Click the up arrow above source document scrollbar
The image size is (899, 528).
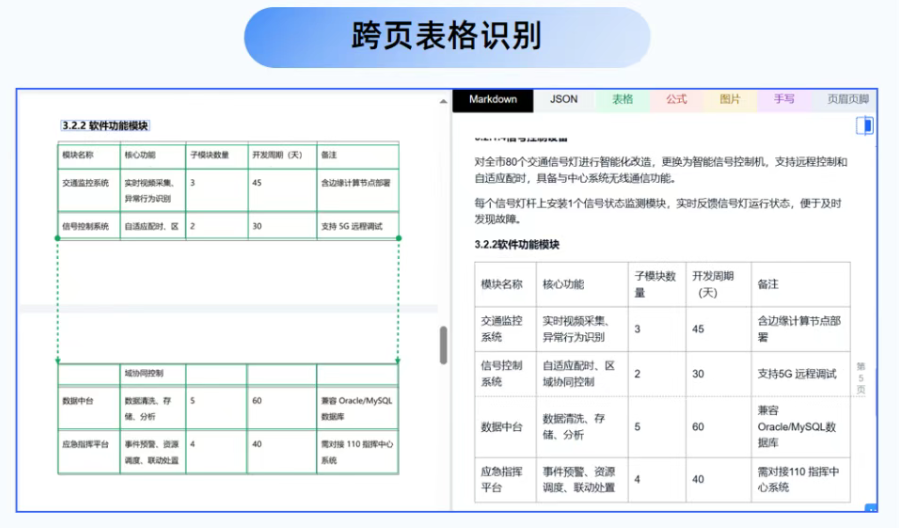coord(443,101)
